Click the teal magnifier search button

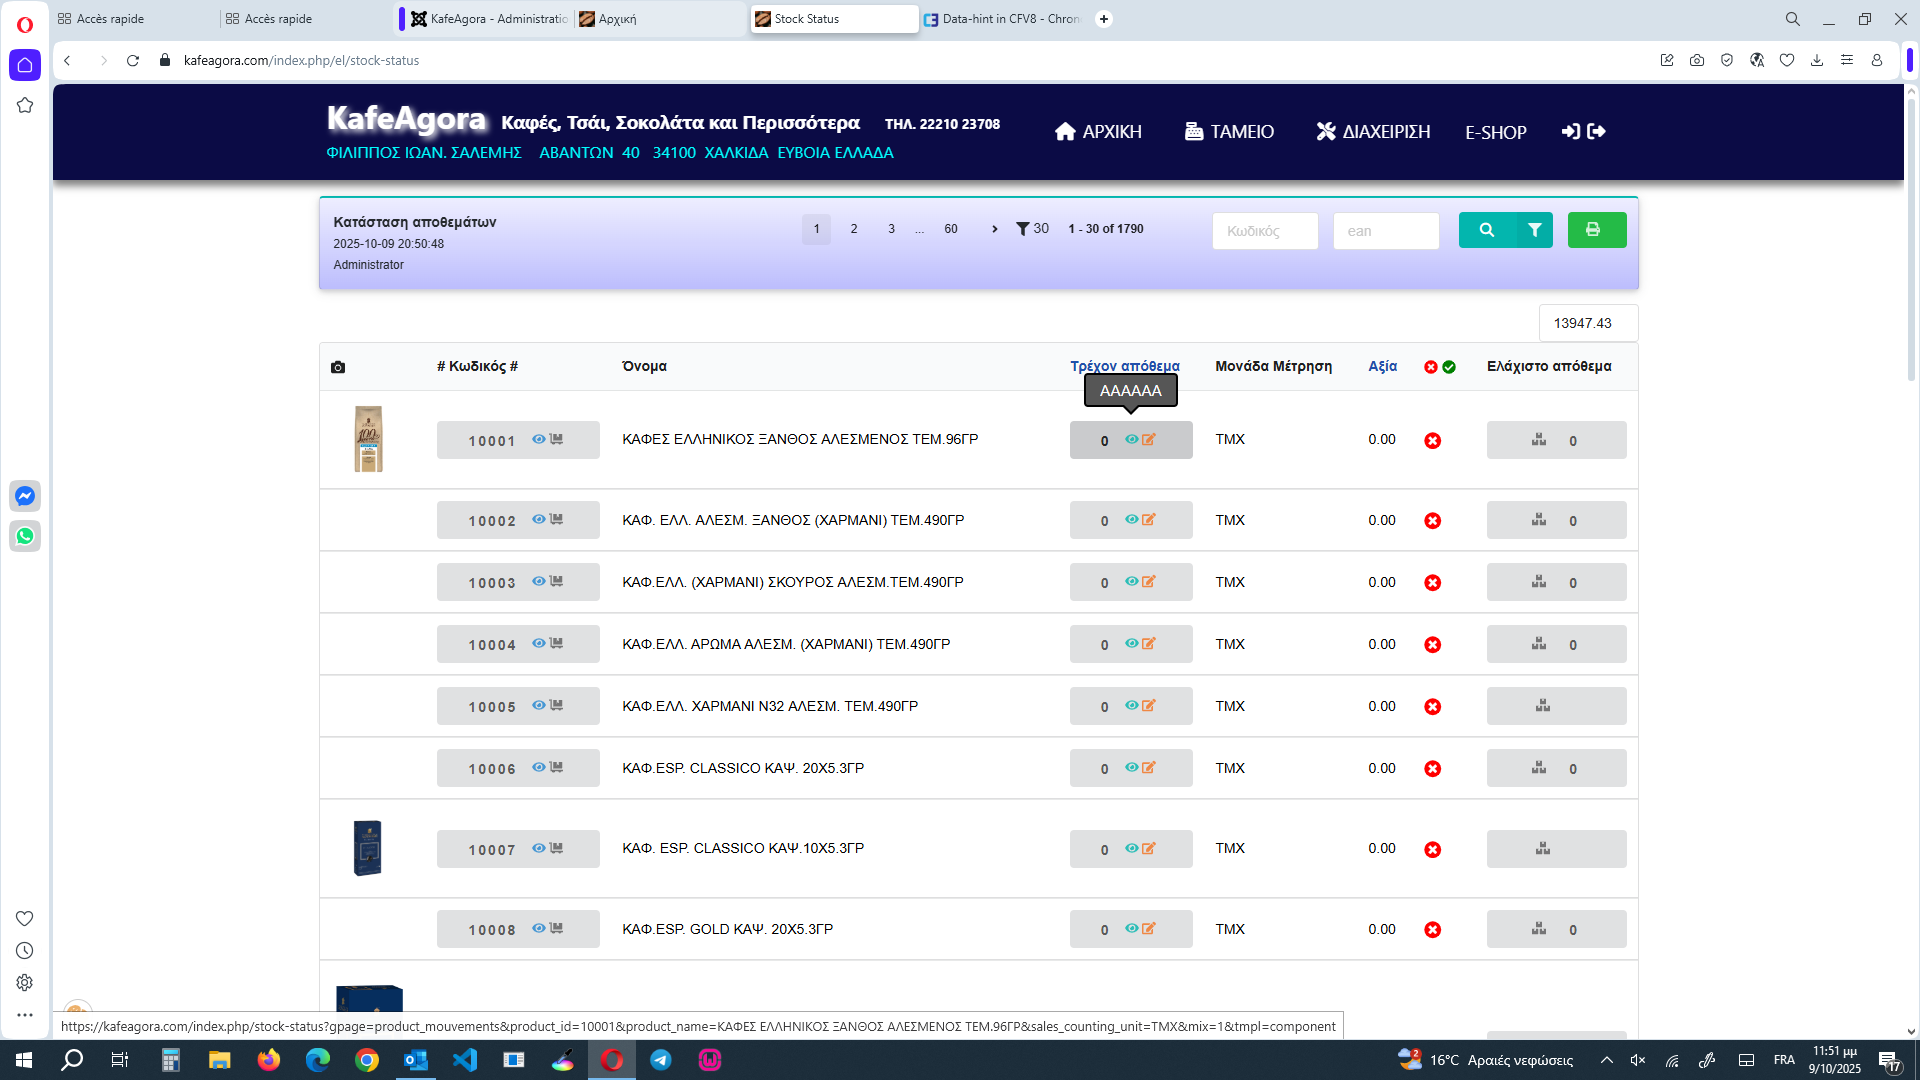[x=1486, y=230]
